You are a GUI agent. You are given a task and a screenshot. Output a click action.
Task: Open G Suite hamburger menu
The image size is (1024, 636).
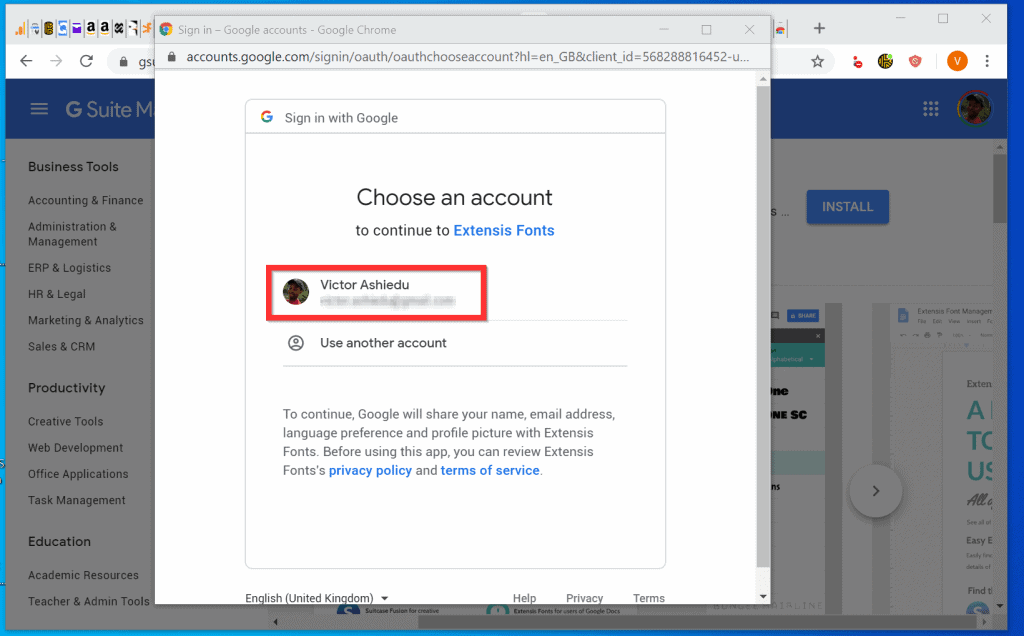click(x=39, y=109)
